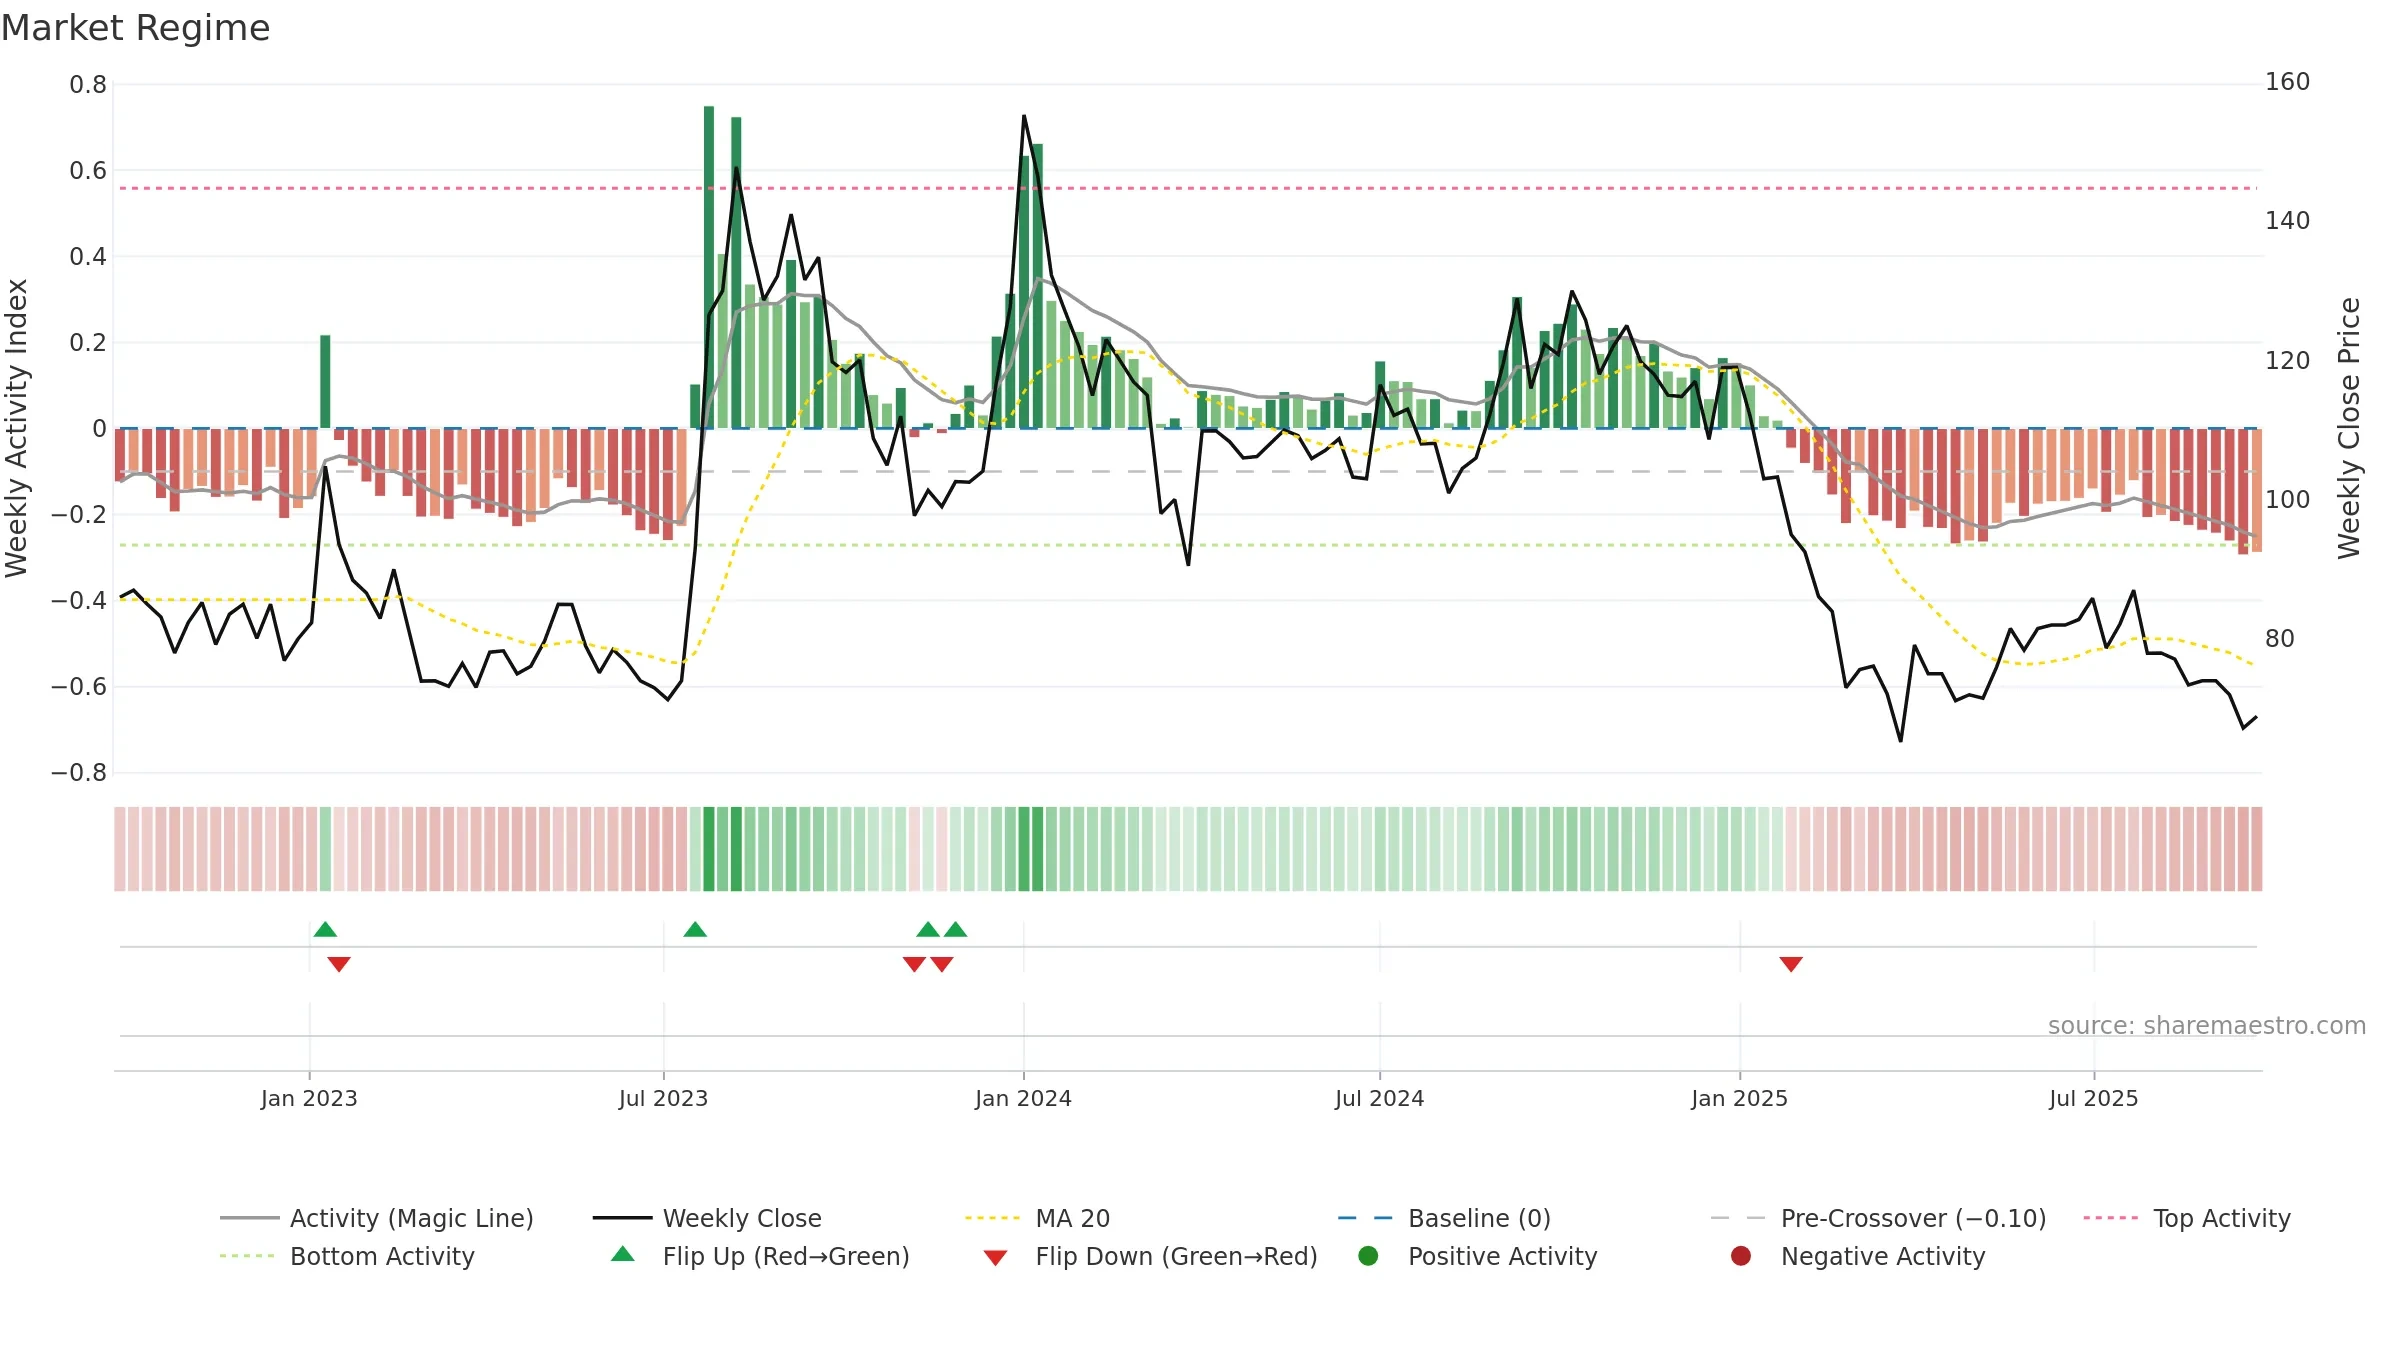Click the red Negative Activity dot
The image size is (2400, 1350).
click(x=1741, y=1256)
